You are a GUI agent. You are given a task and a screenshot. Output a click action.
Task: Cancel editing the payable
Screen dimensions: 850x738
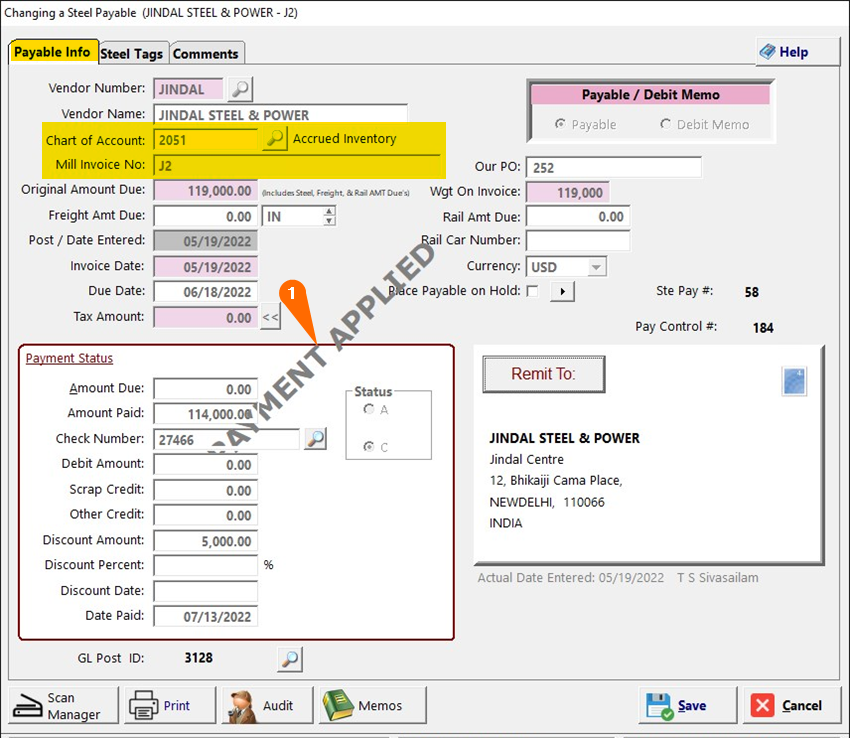[792, 705]
